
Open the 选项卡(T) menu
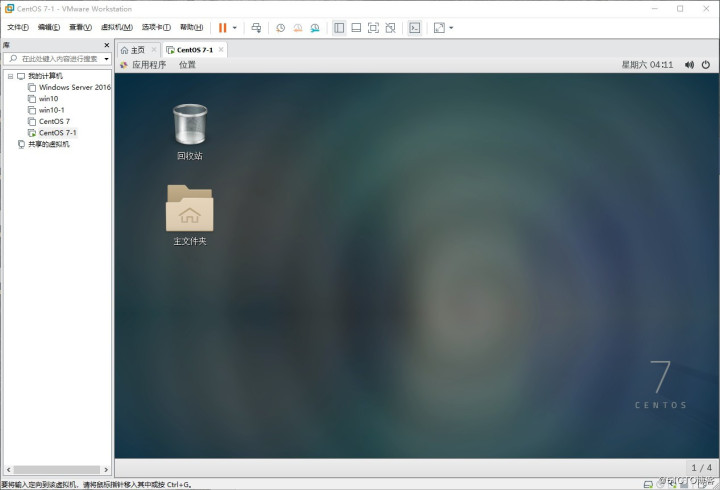point(156,28)
